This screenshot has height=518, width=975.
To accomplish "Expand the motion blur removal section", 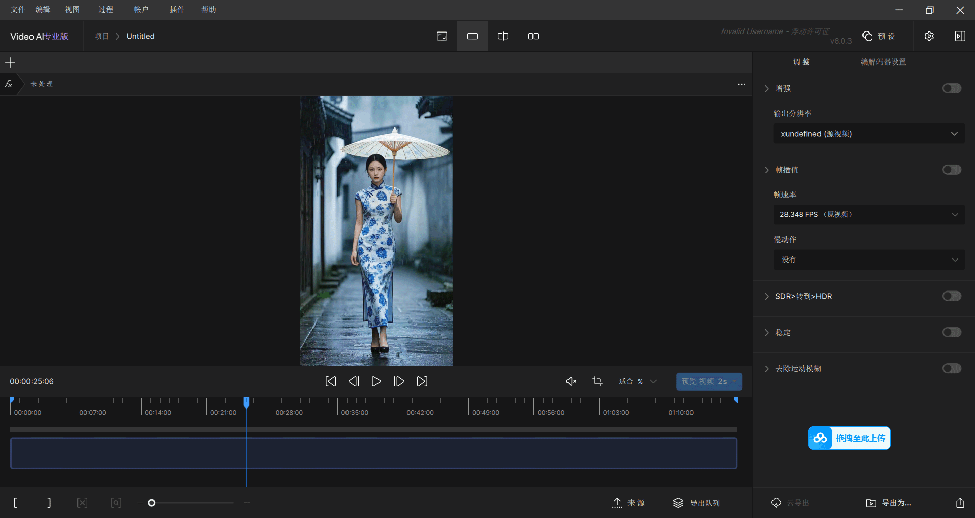I will pyautogui.click(x=767, y=368).
